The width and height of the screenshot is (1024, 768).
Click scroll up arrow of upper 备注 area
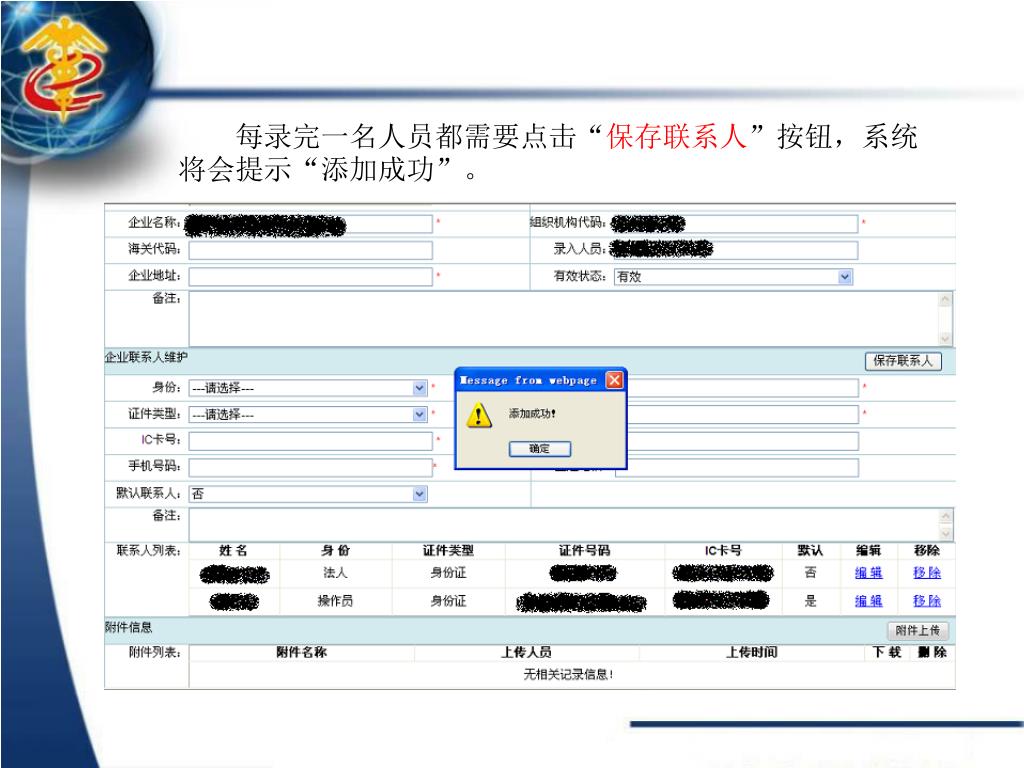pyautogui.click(x=945, y=300)
